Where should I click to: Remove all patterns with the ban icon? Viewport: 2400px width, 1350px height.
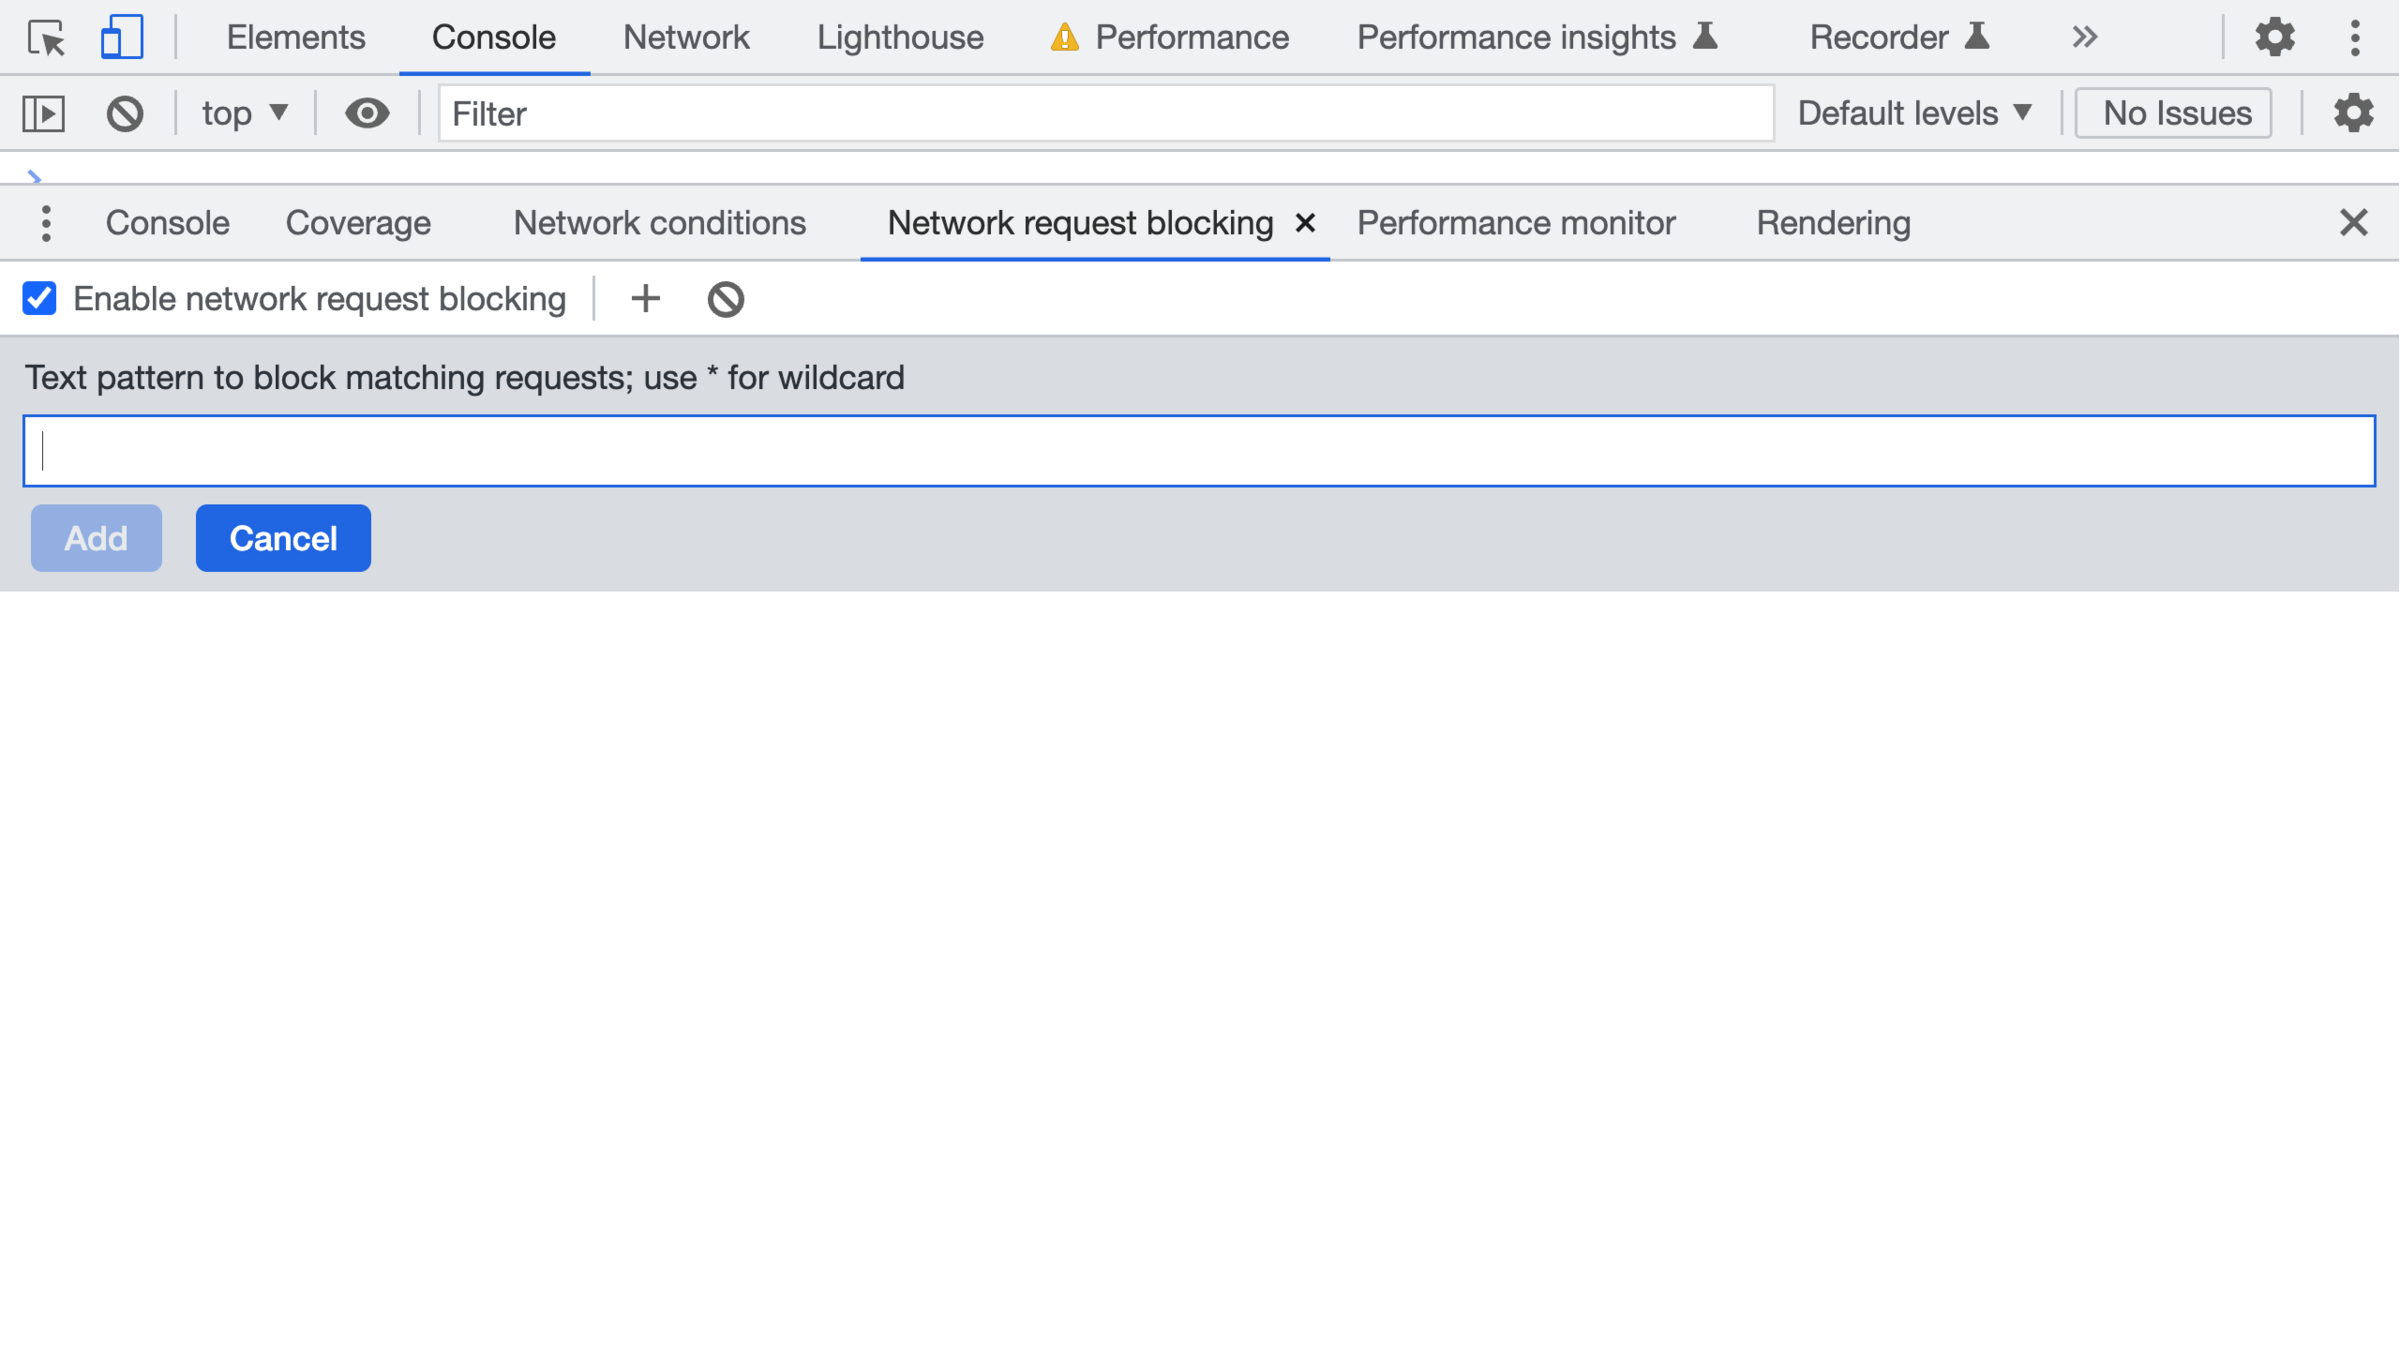(x=726, y=299)
